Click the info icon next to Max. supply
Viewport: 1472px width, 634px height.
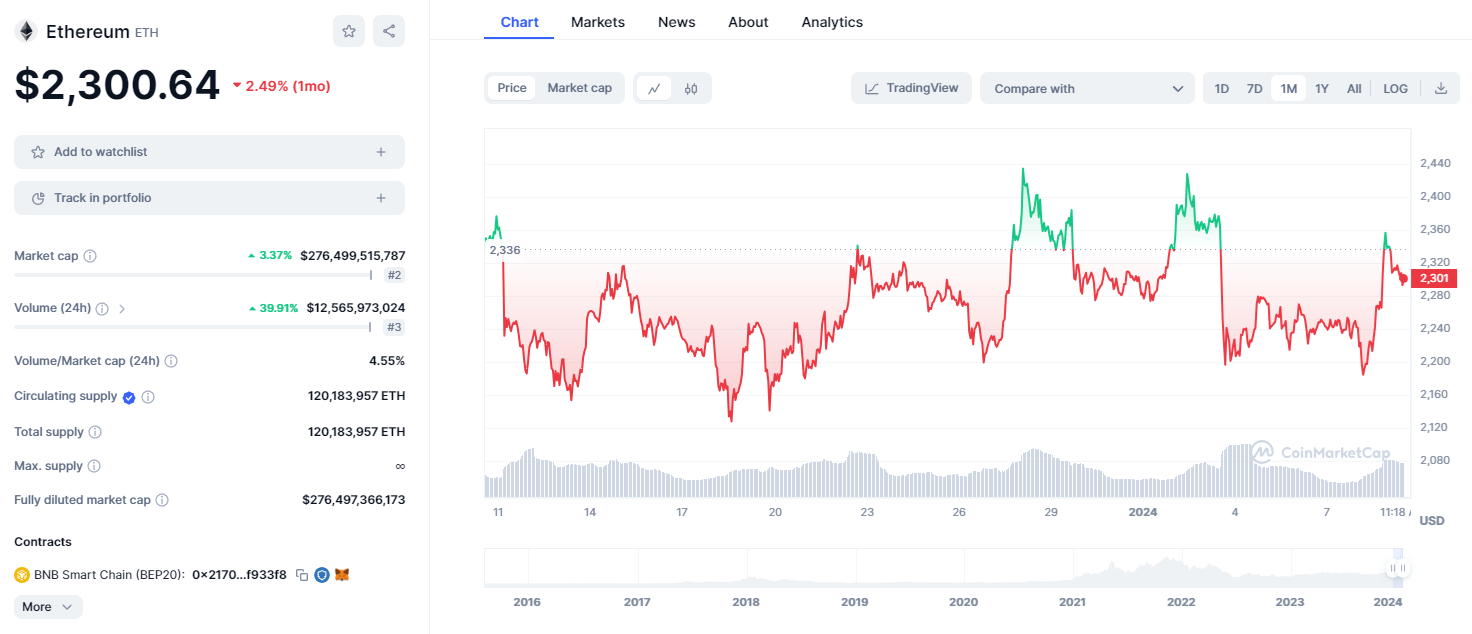point(94,466)
